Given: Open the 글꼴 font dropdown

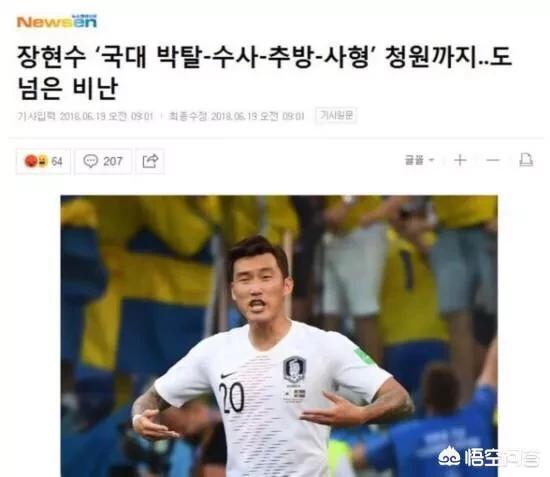Looking at the screenshot, I should coord(420,160).
